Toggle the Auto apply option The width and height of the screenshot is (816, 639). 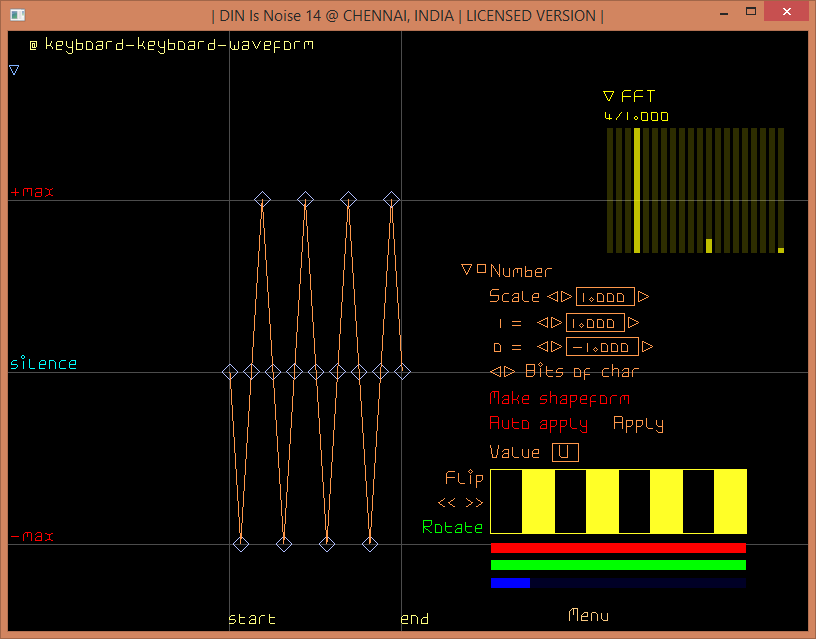[x=538, y=424]
